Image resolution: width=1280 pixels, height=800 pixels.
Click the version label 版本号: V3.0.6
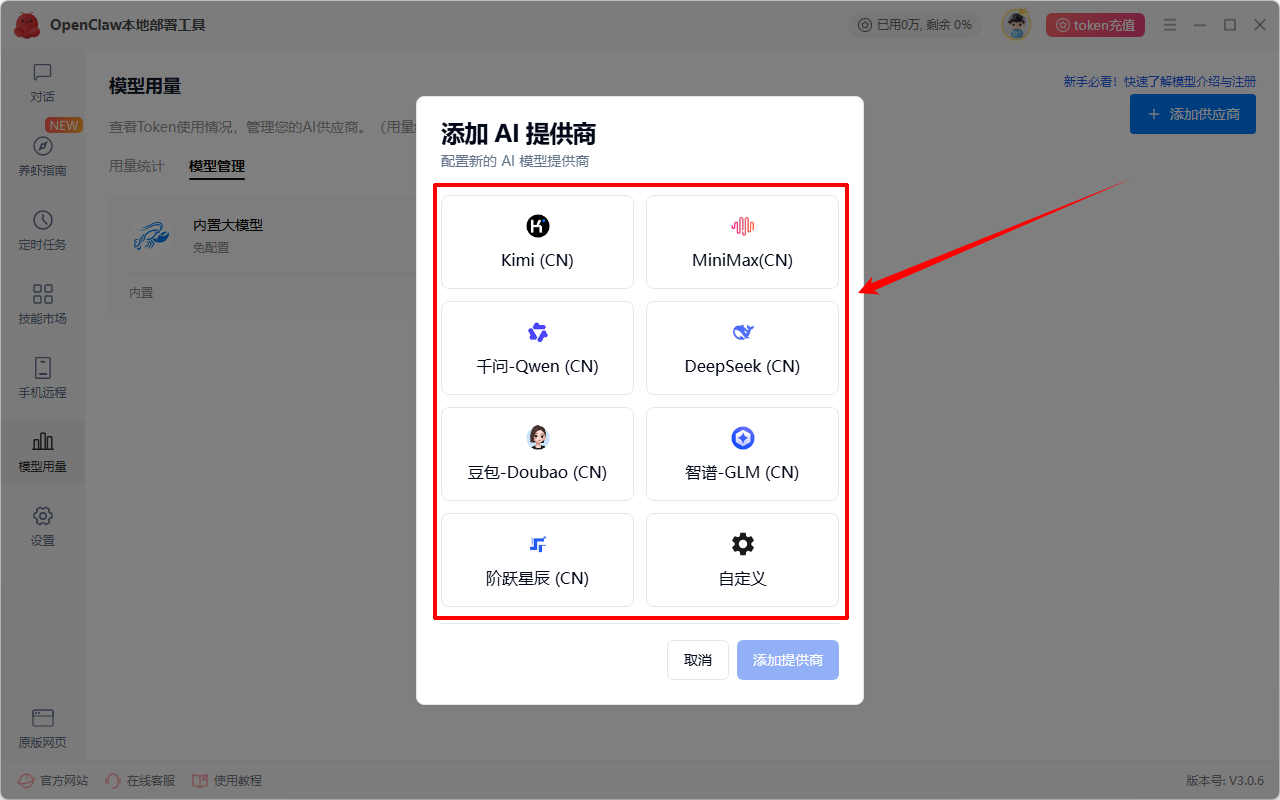point(1225,780)
